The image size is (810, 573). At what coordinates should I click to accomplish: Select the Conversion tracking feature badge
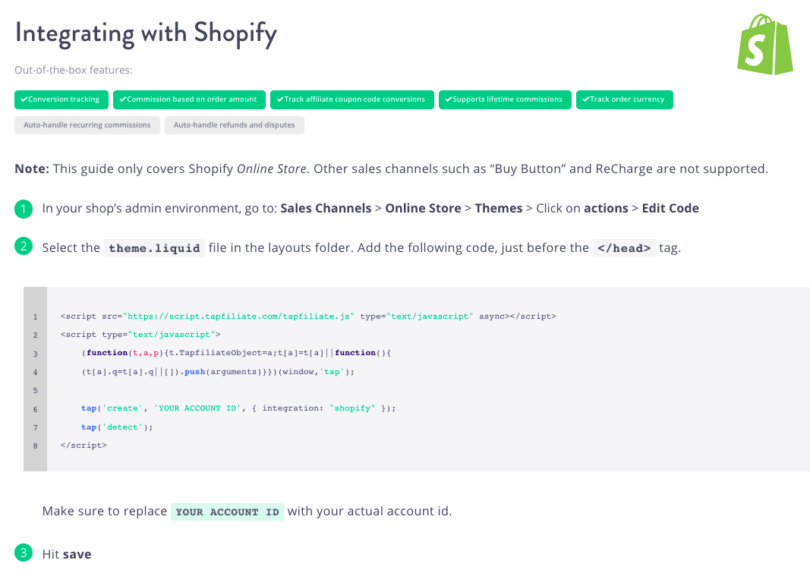tap(61, 100)
